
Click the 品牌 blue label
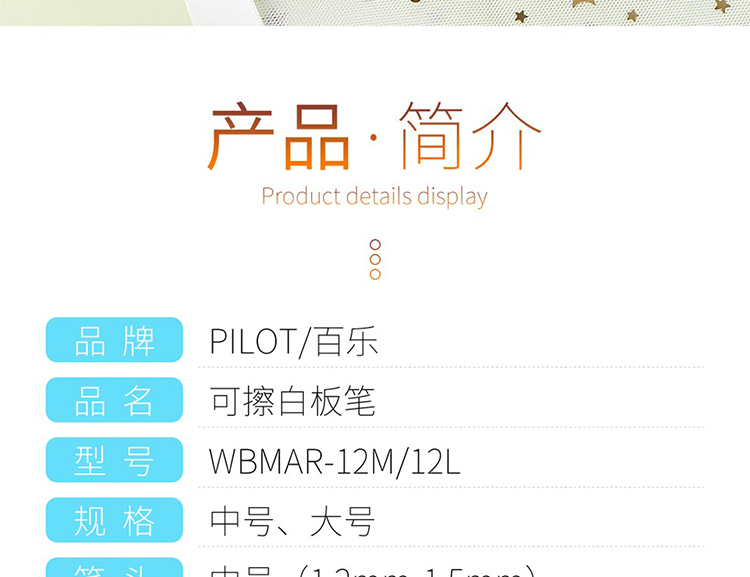114,340
